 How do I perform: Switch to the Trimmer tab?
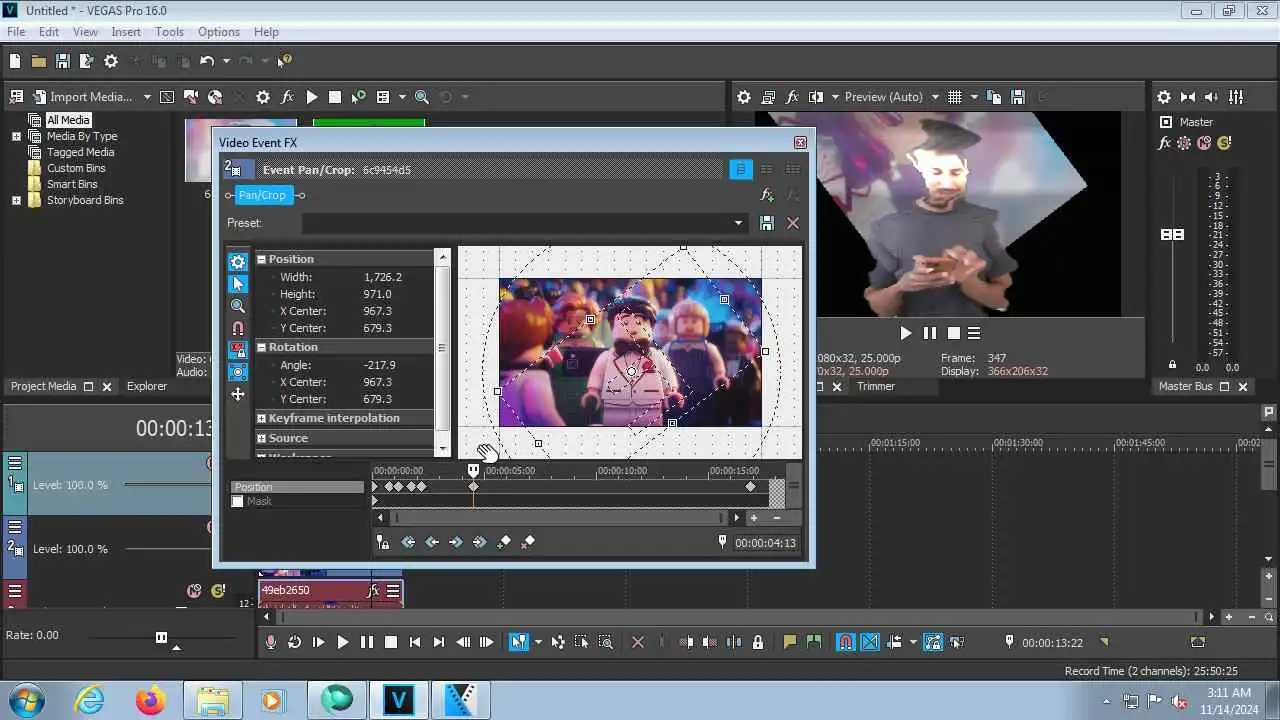pyautogui.click(x=876, y=386)
